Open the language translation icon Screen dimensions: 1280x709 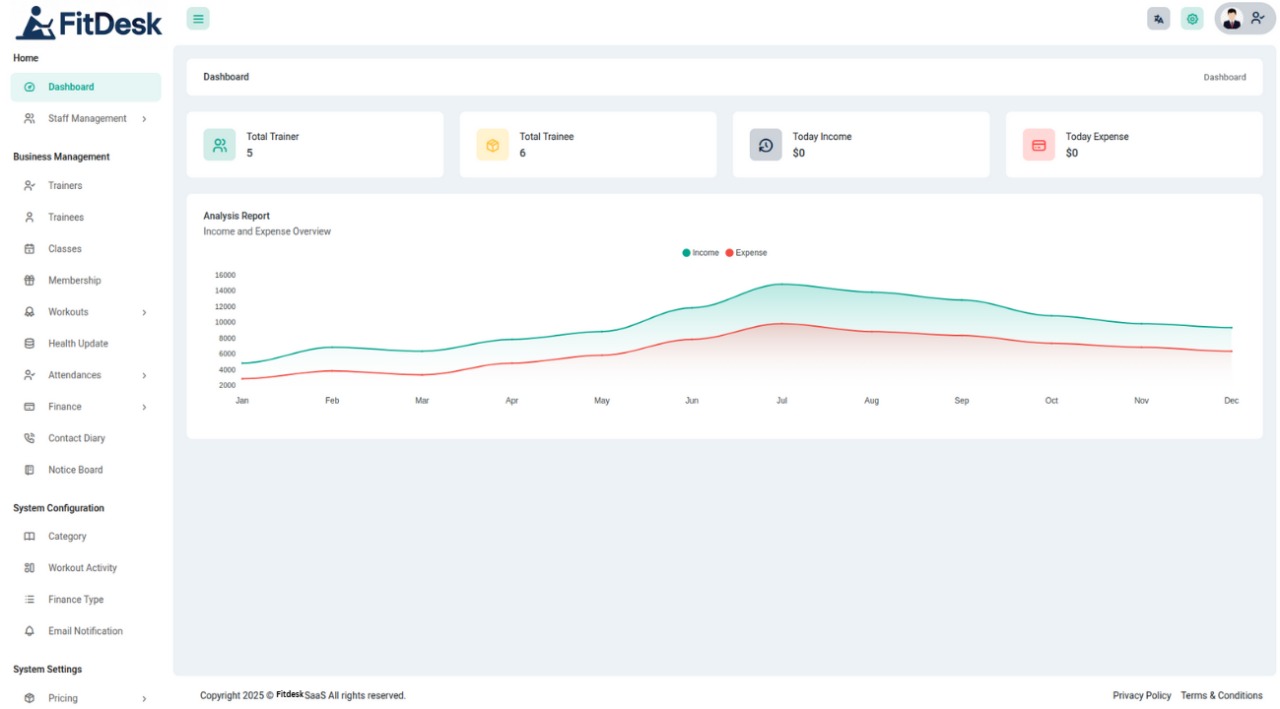coord(1158,19)
